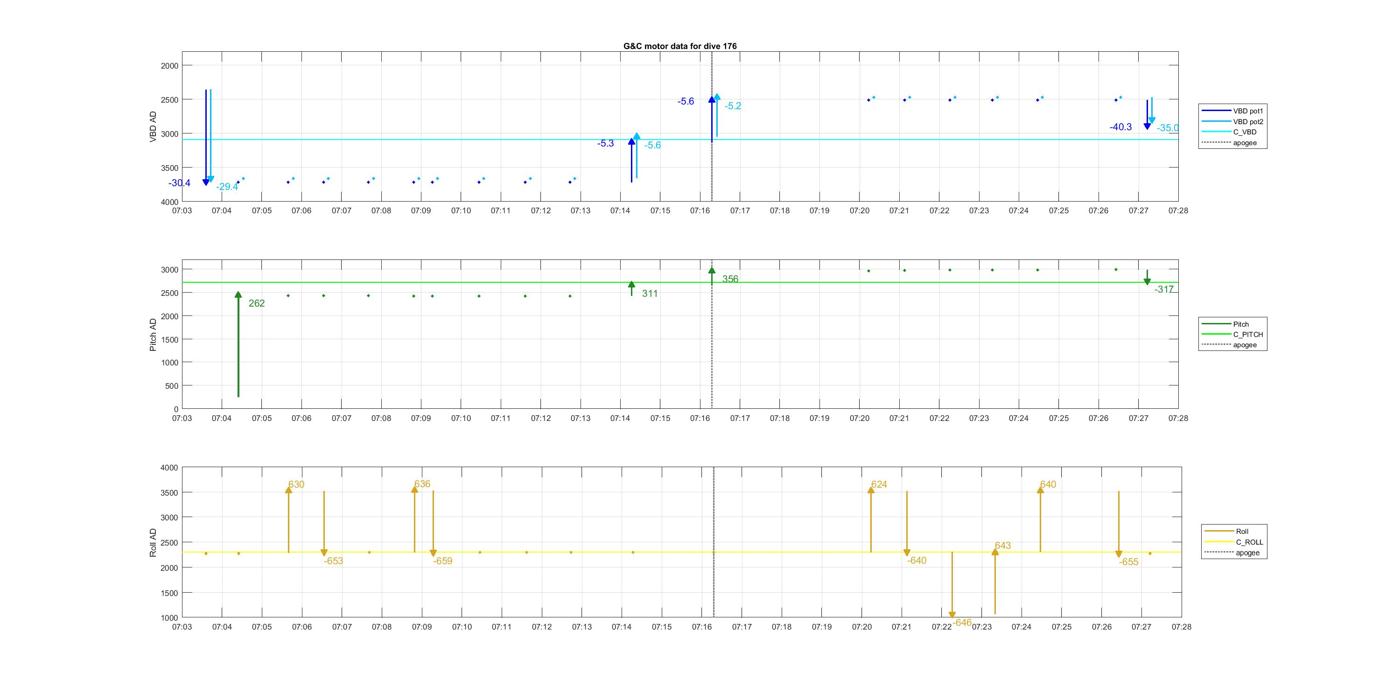Viewport: 1400px width, 693px height.
Task: Select the "C_VBD" legend entry
Action: click(1229, 132)
